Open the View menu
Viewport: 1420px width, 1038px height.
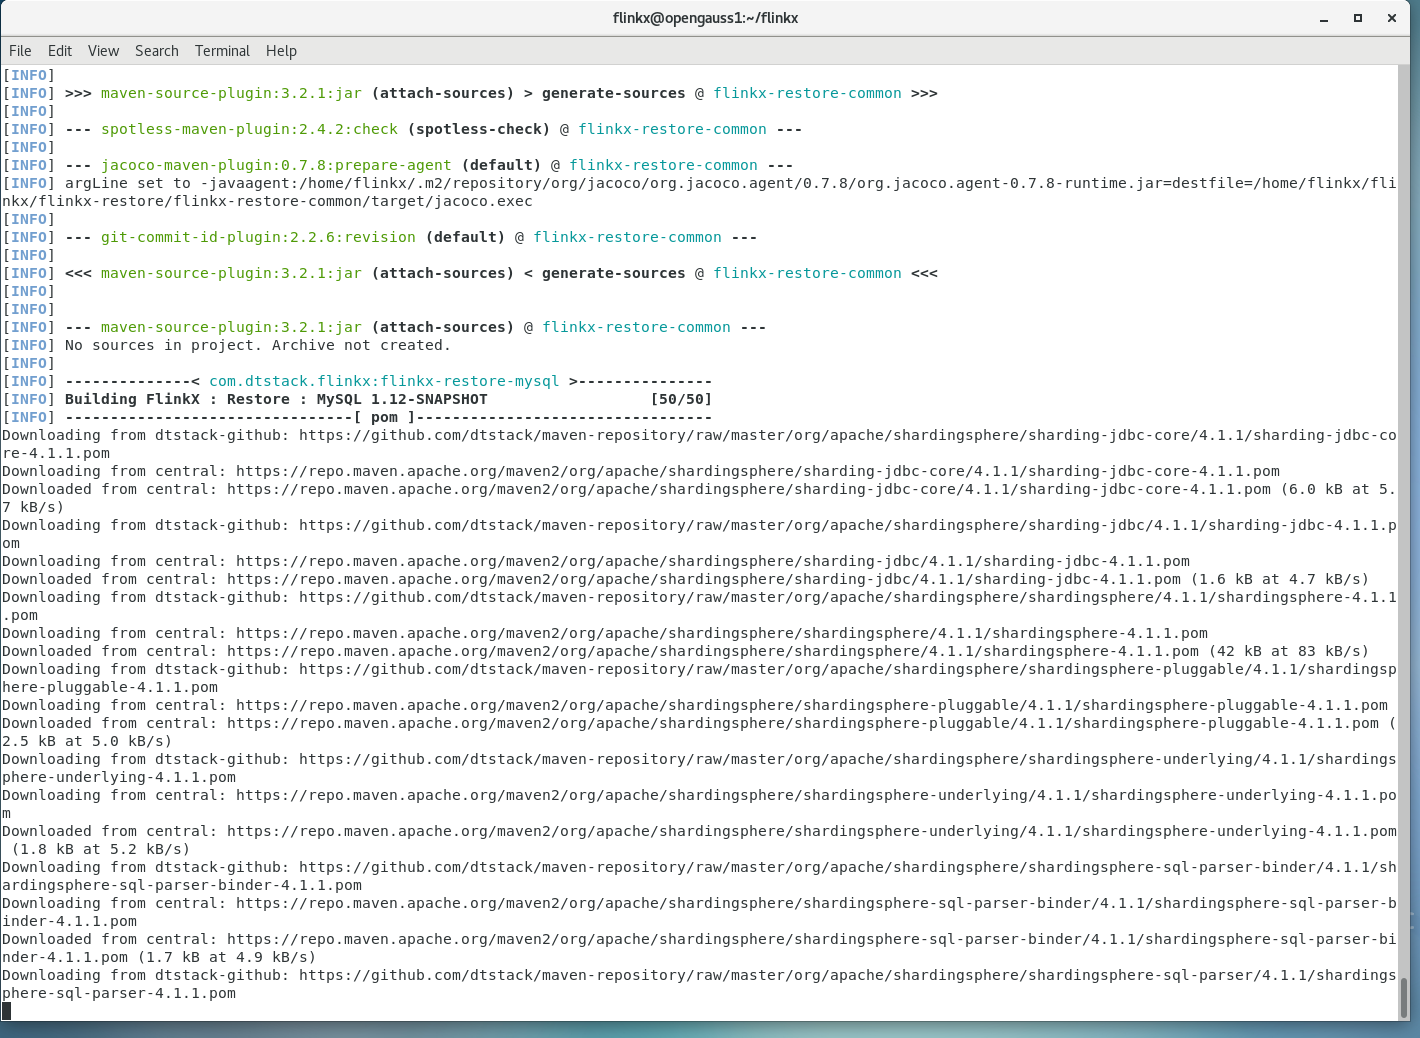coord(103,51)
